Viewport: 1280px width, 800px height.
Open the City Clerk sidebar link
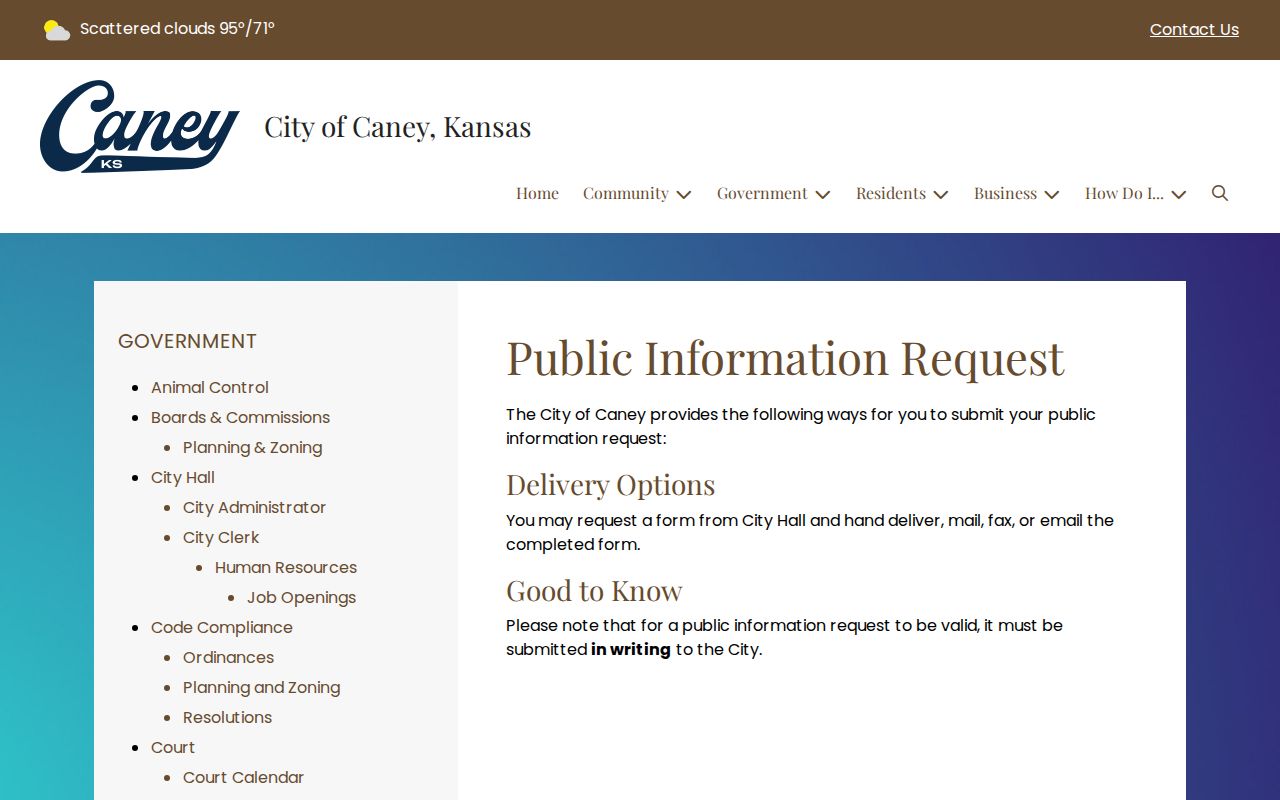pyautogui.click(x=221, y=537)
